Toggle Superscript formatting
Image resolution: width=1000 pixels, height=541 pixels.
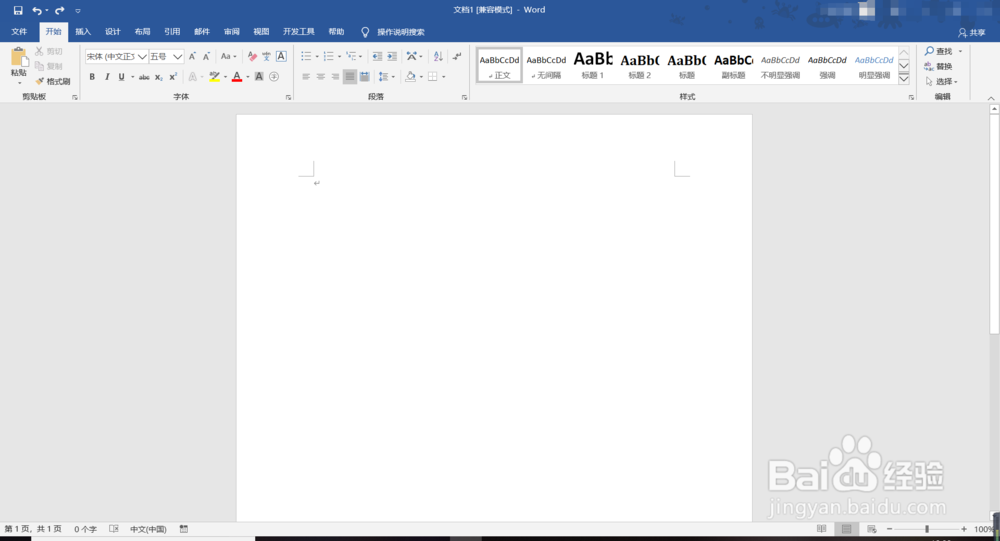click(x=173, y=77)
